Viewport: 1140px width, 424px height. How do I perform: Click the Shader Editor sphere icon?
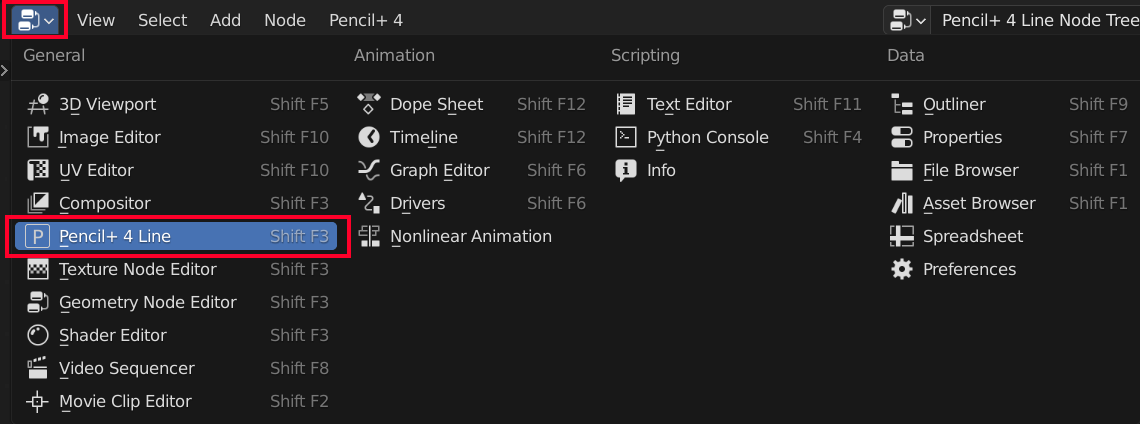38,335
